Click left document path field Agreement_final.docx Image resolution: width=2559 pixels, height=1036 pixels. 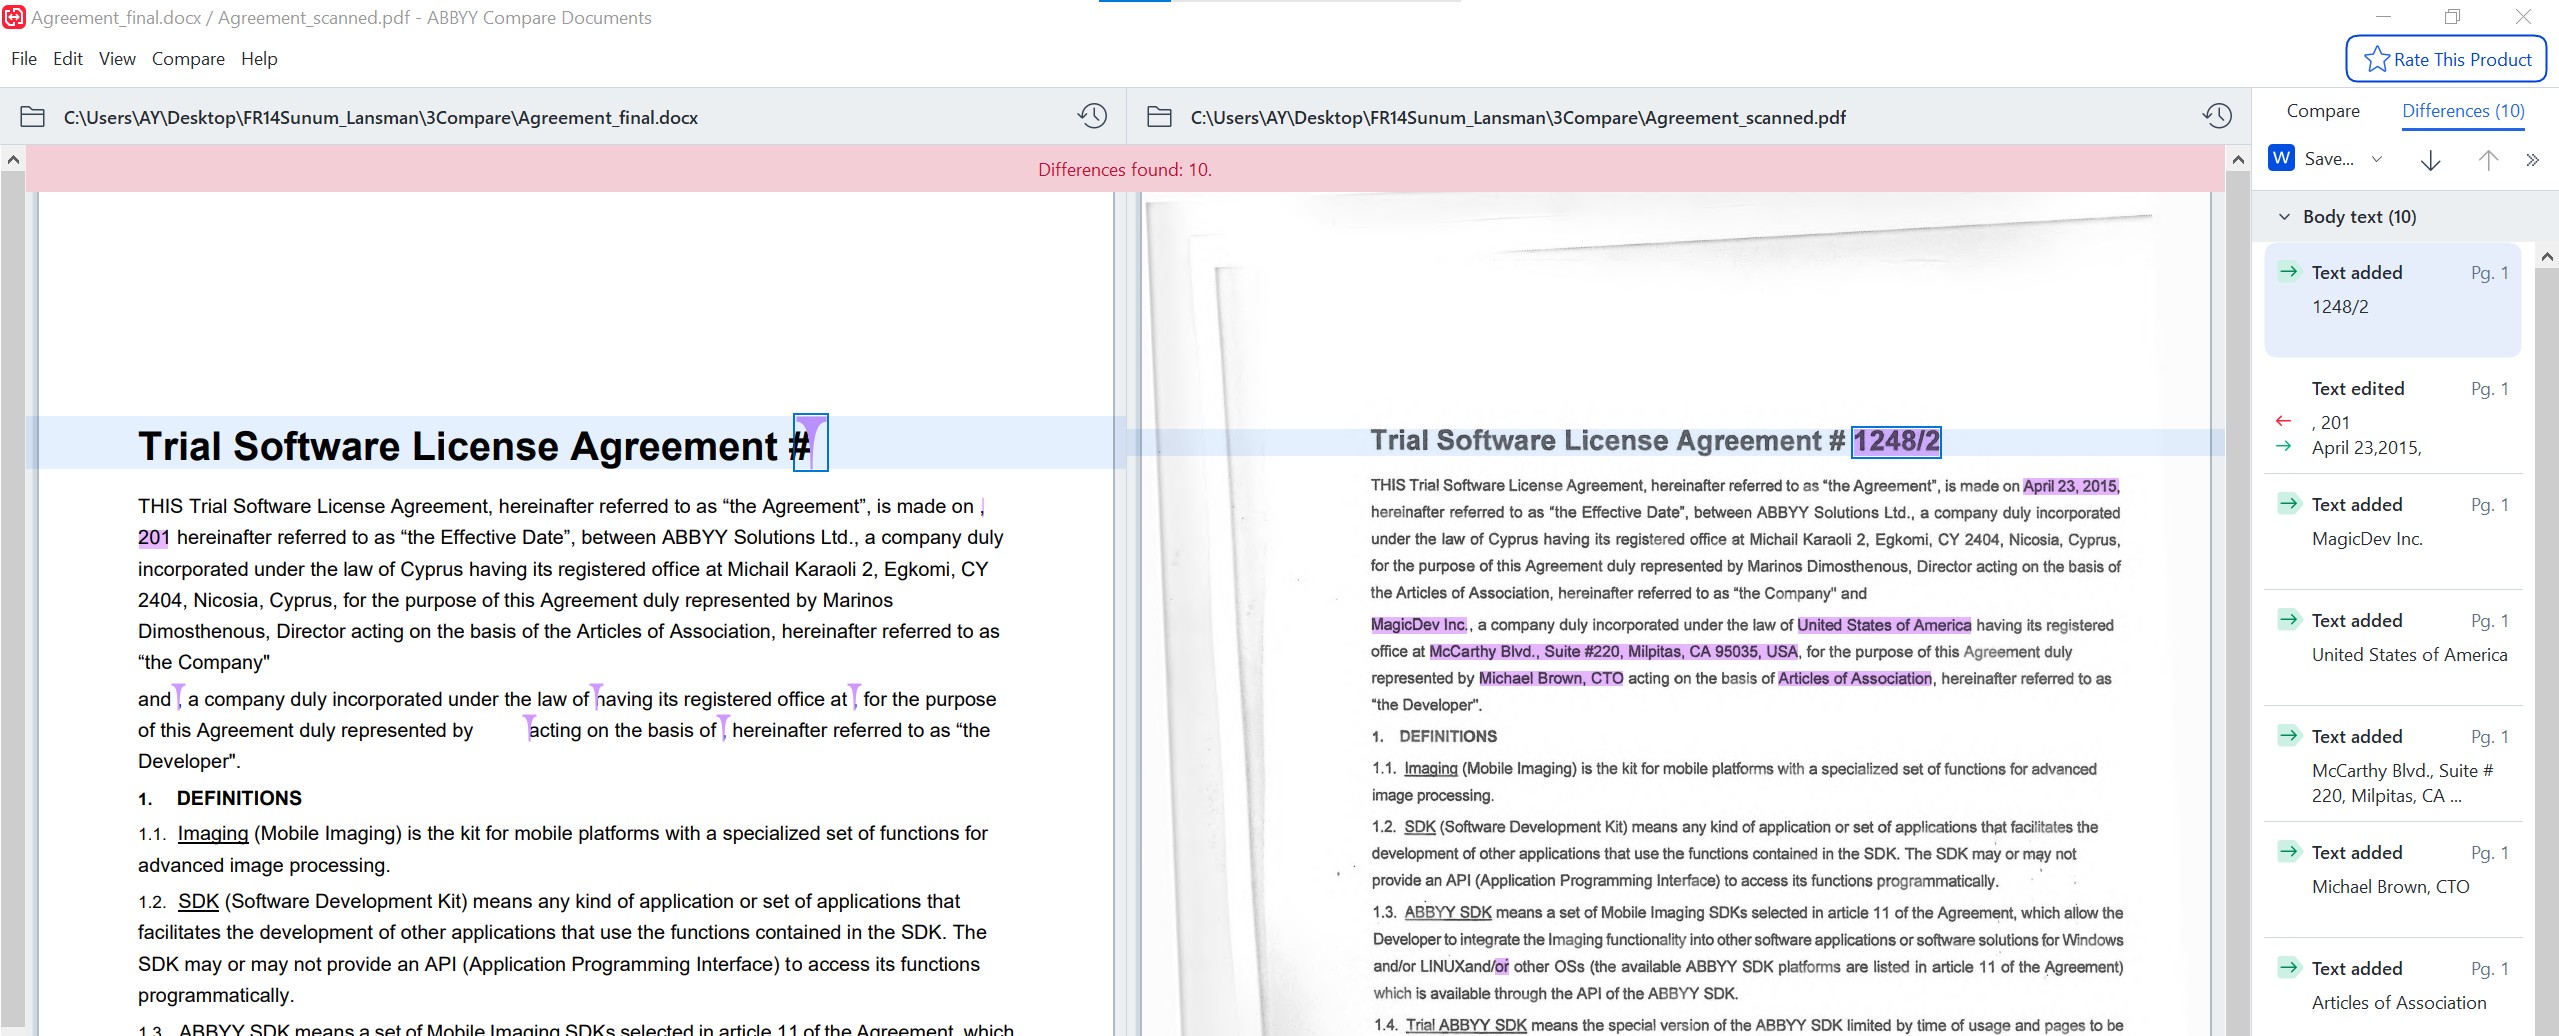click(x=380, y=118)
